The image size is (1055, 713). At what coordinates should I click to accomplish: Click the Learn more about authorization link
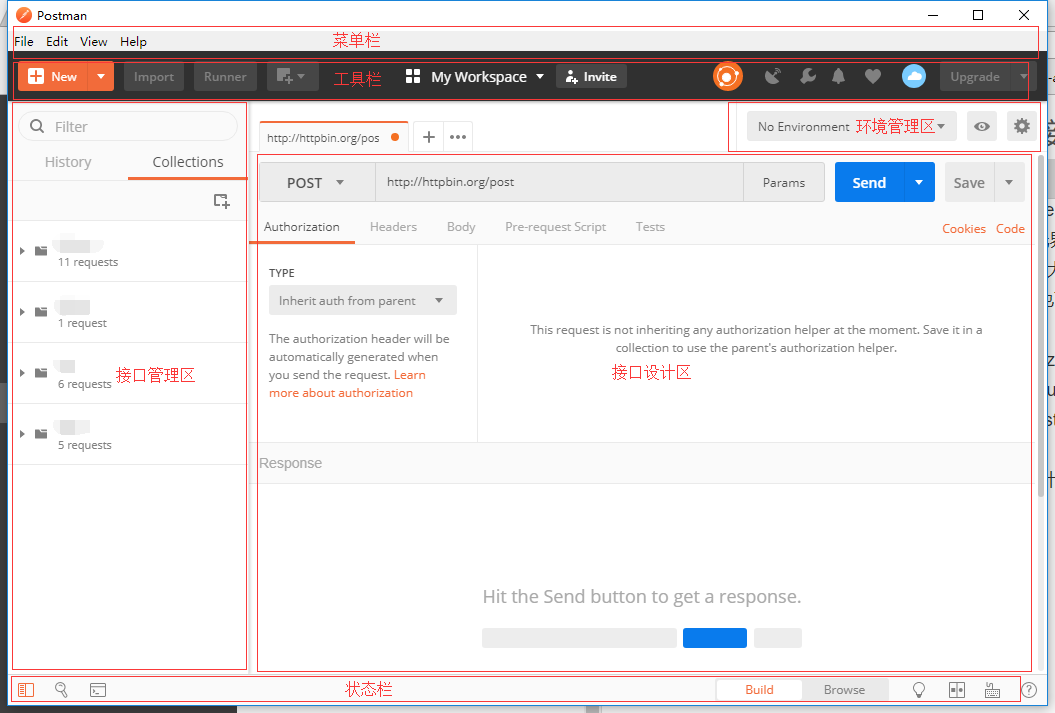coord(347,384)
